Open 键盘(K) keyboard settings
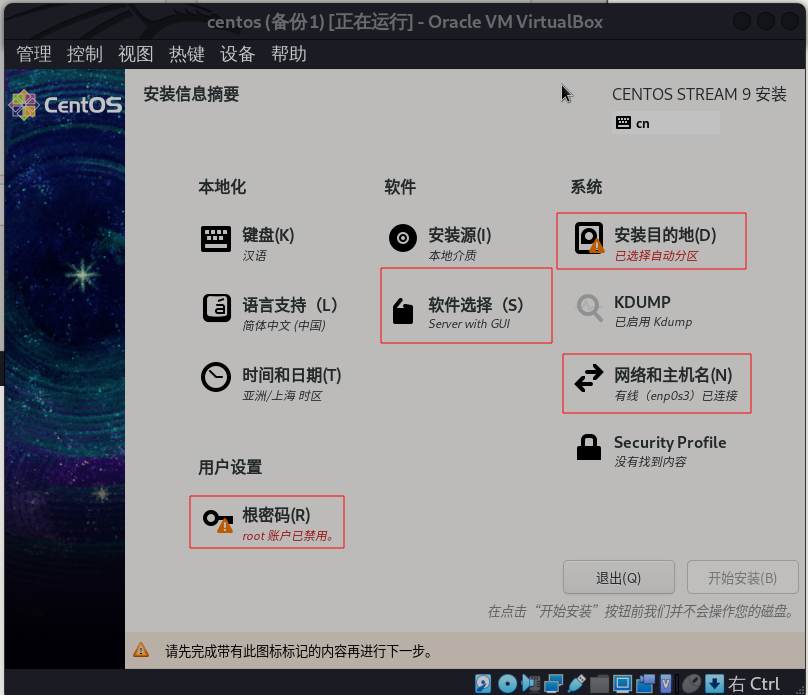This screenshot has width=808, height=695. [248, 242]
